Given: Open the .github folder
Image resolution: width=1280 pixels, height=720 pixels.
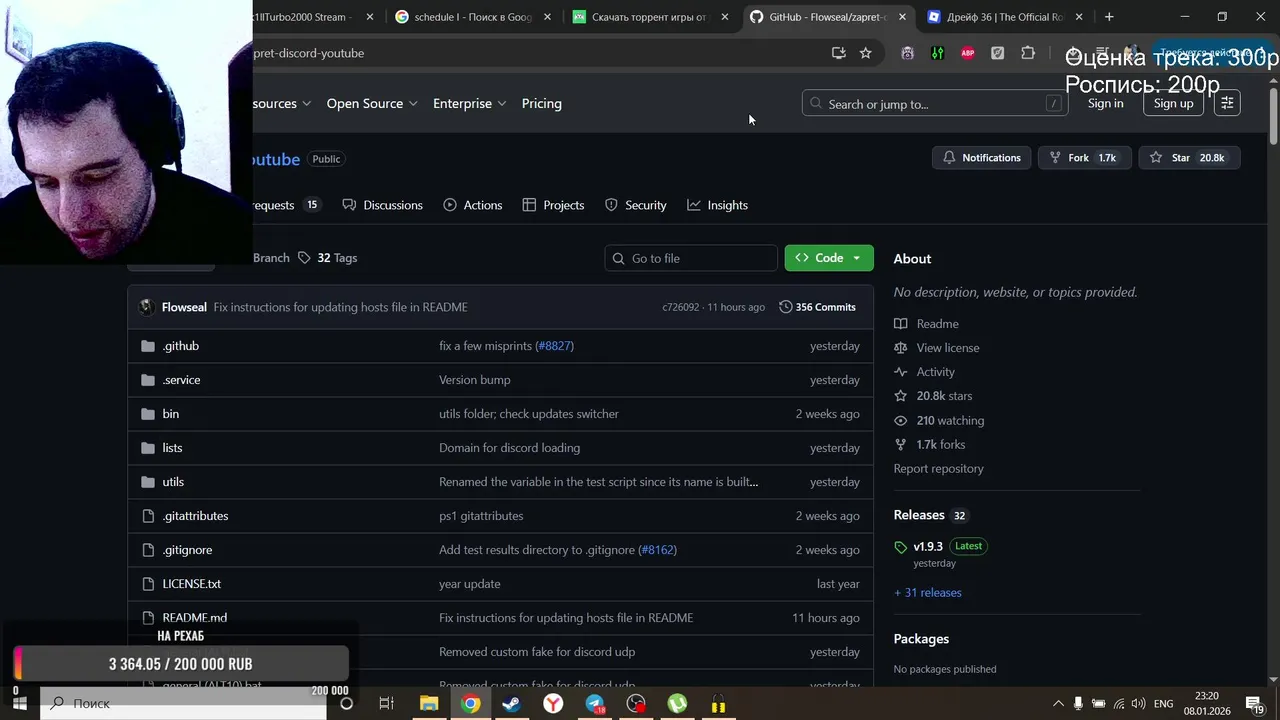Looking at the screenshot, I should coord(180,346).
